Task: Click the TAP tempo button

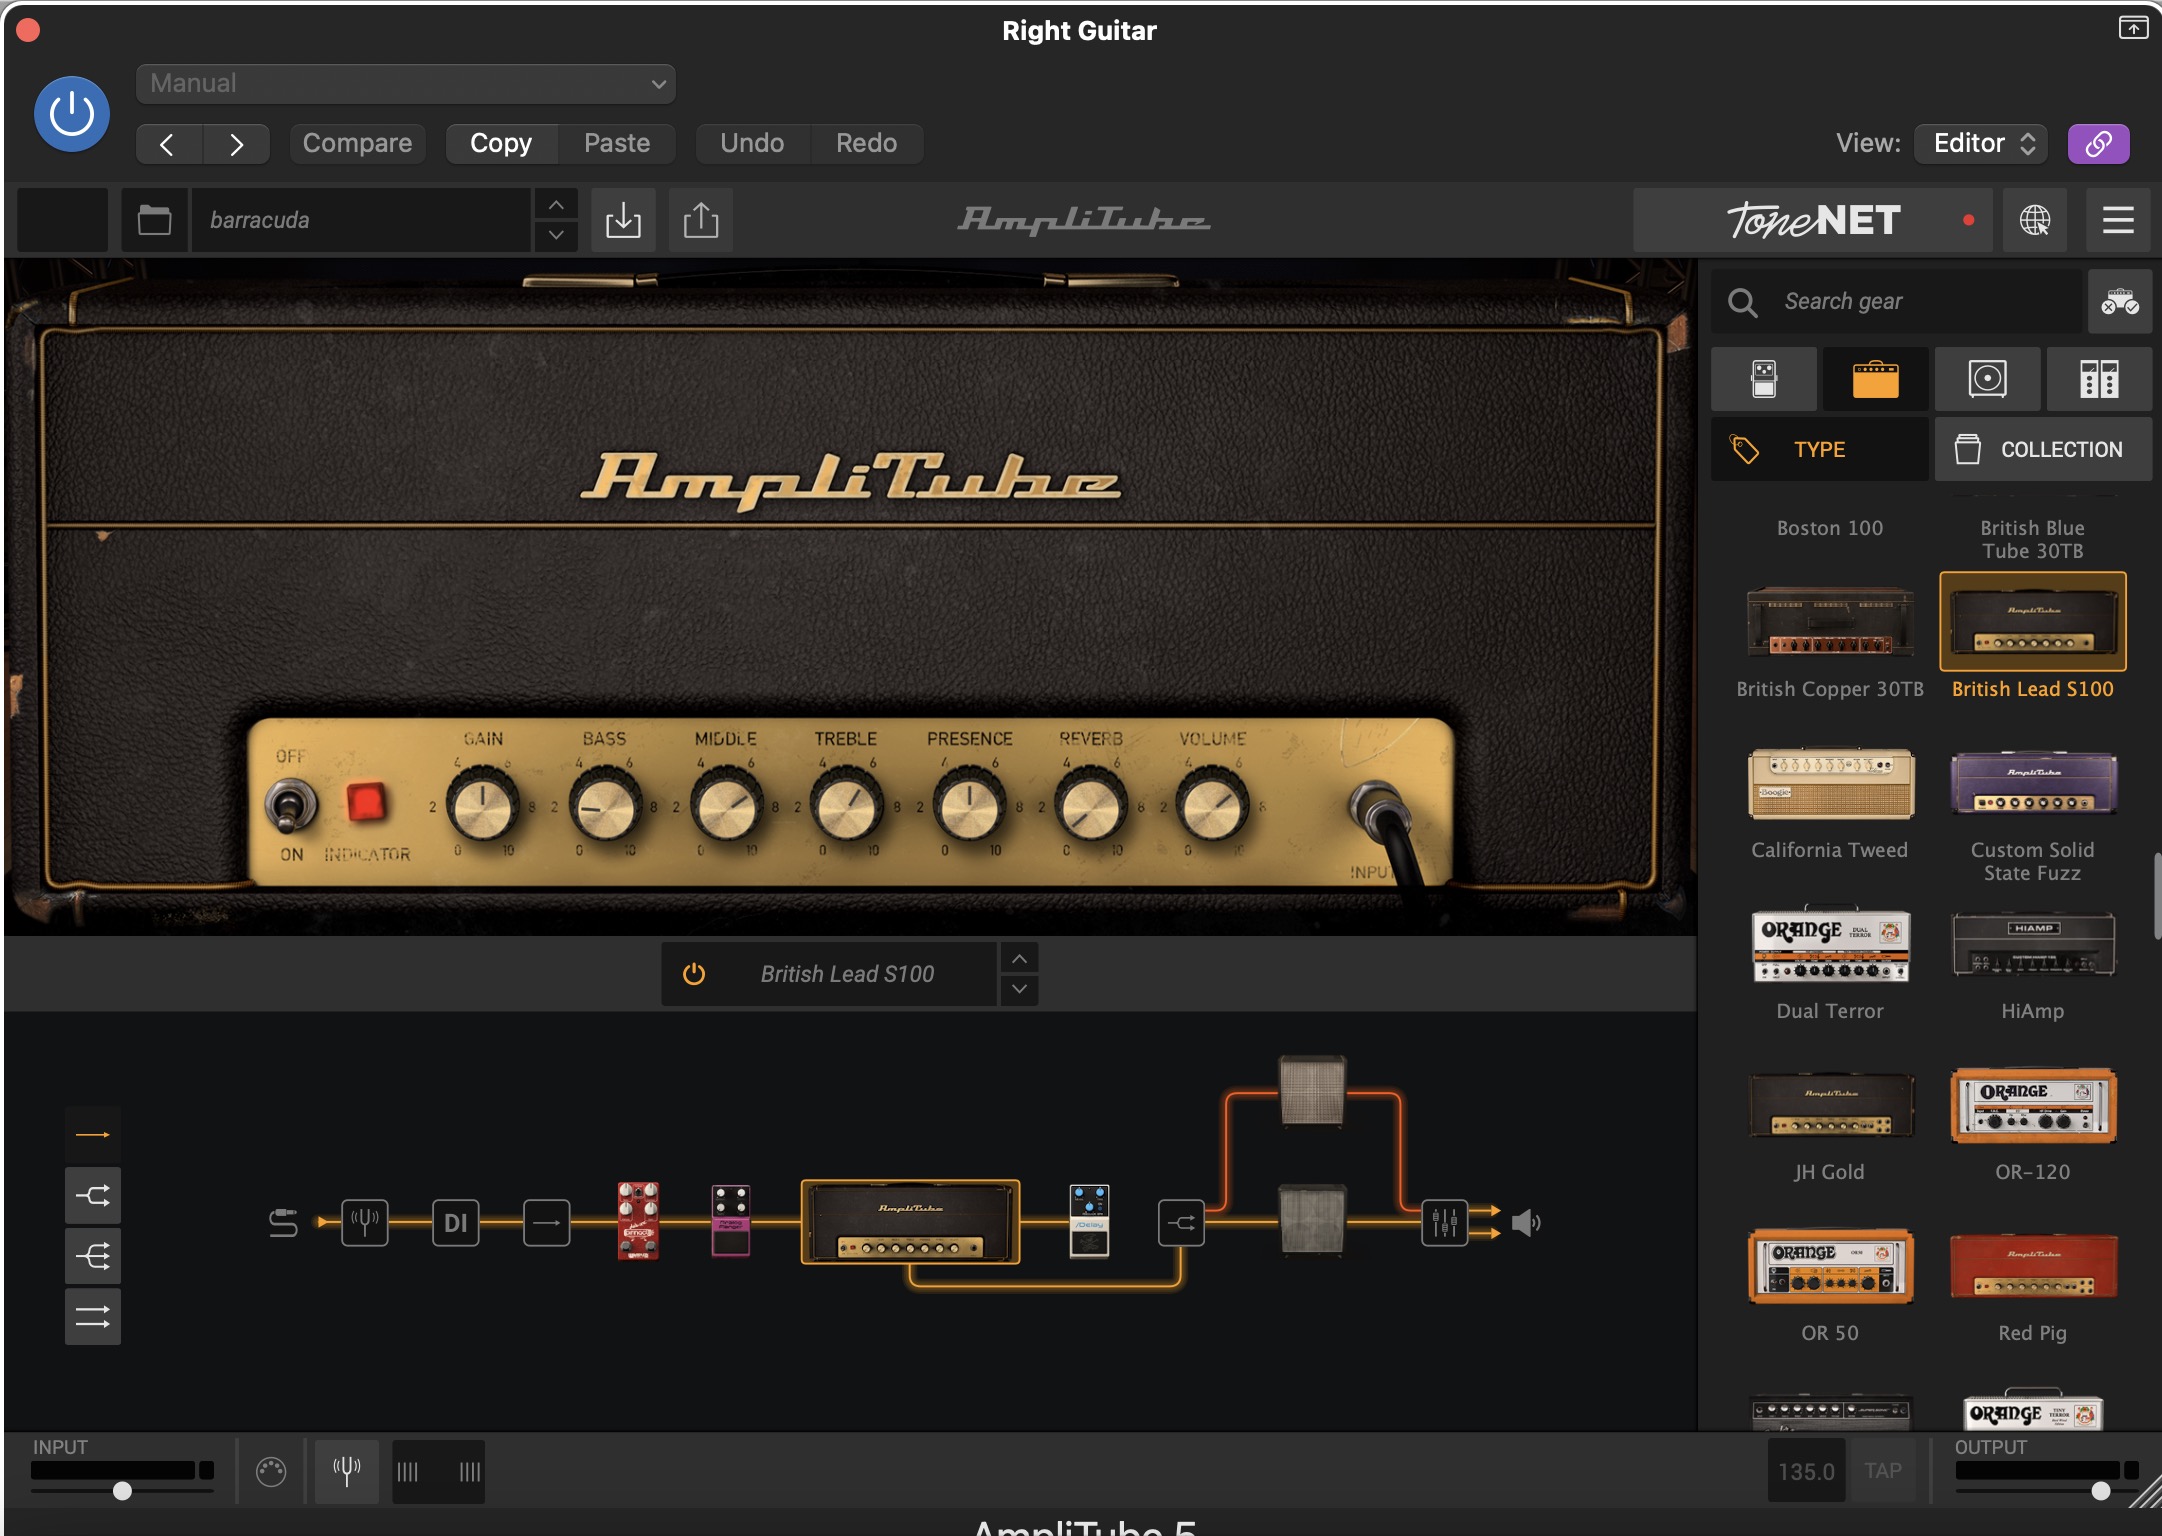Action: point(1882,1471)
